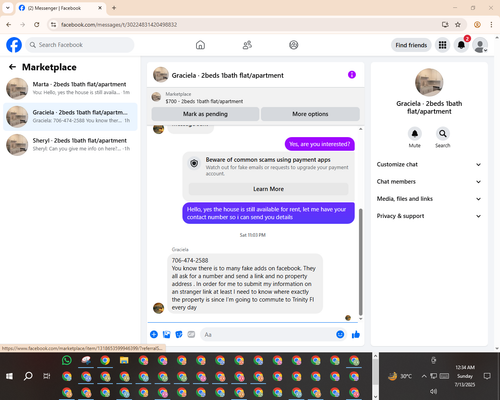Open conversation information purple icon
The width and height of the screenshot is (500, 400).
coord(352,75)
